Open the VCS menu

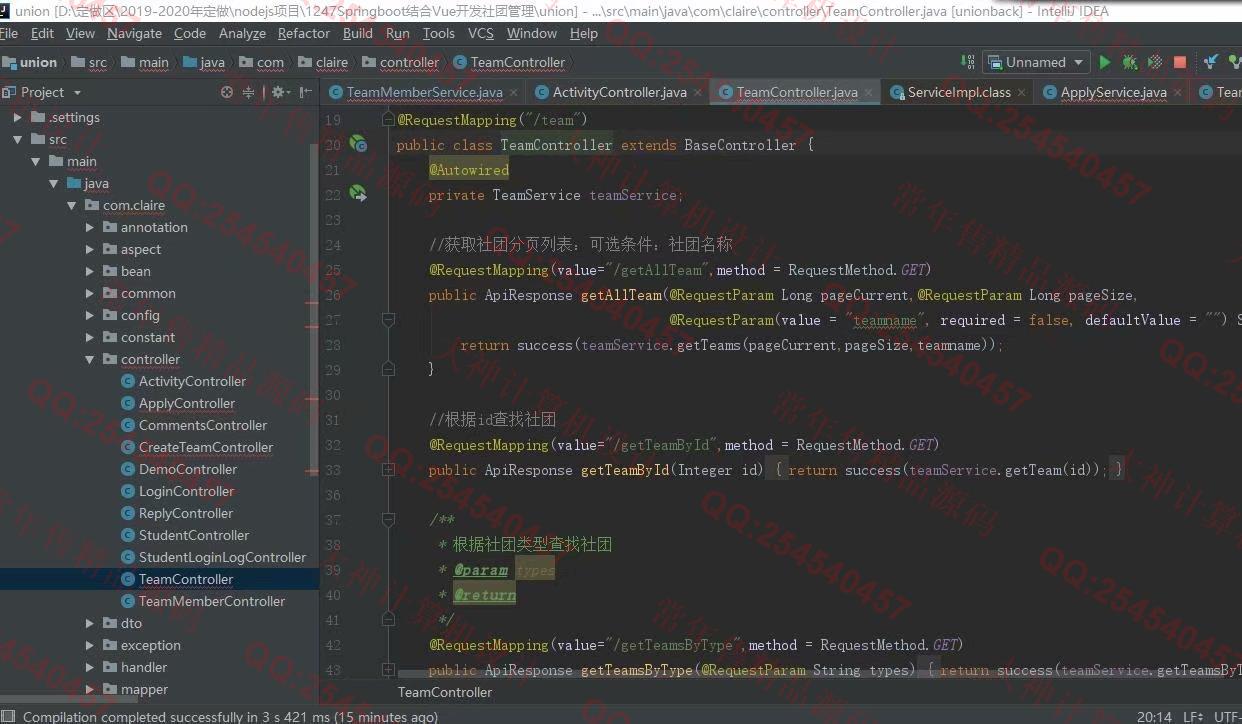click(x=481, y=33)
